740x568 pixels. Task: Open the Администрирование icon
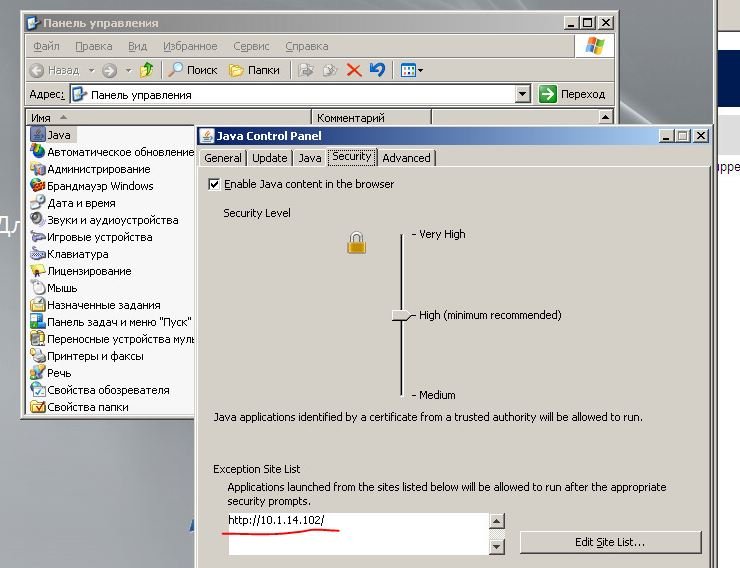37,168
